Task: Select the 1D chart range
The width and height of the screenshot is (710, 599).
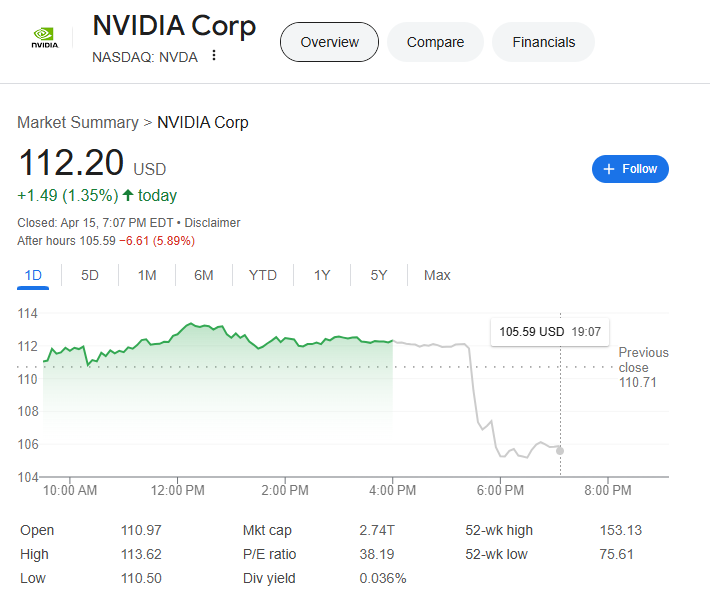Action: pos(33,275)
